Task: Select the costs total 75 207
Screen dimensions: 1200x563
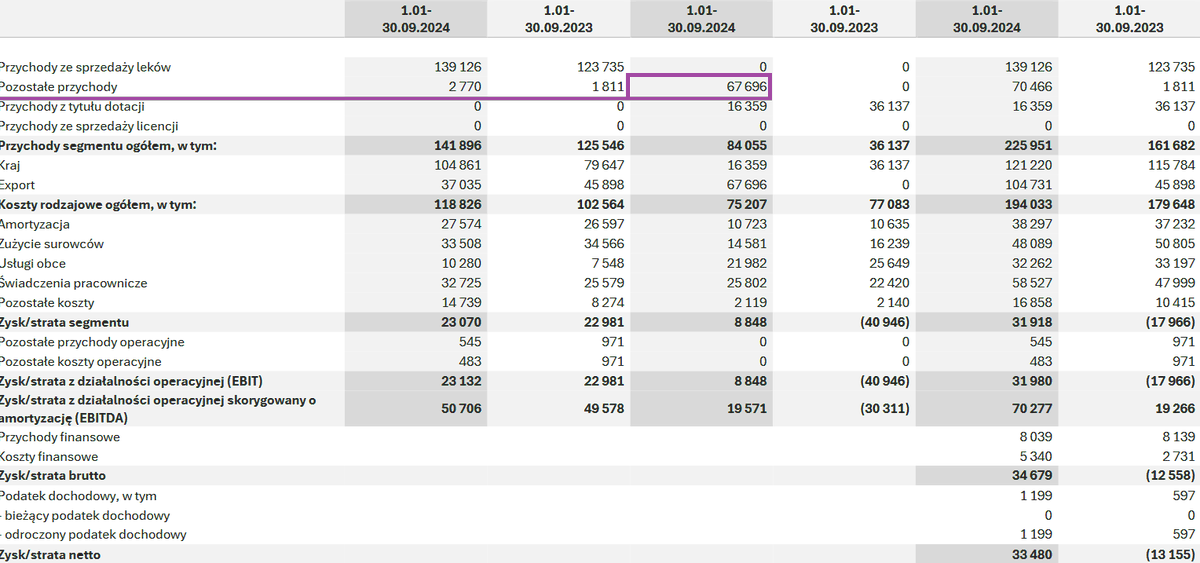Action: [x=747, y=205]
